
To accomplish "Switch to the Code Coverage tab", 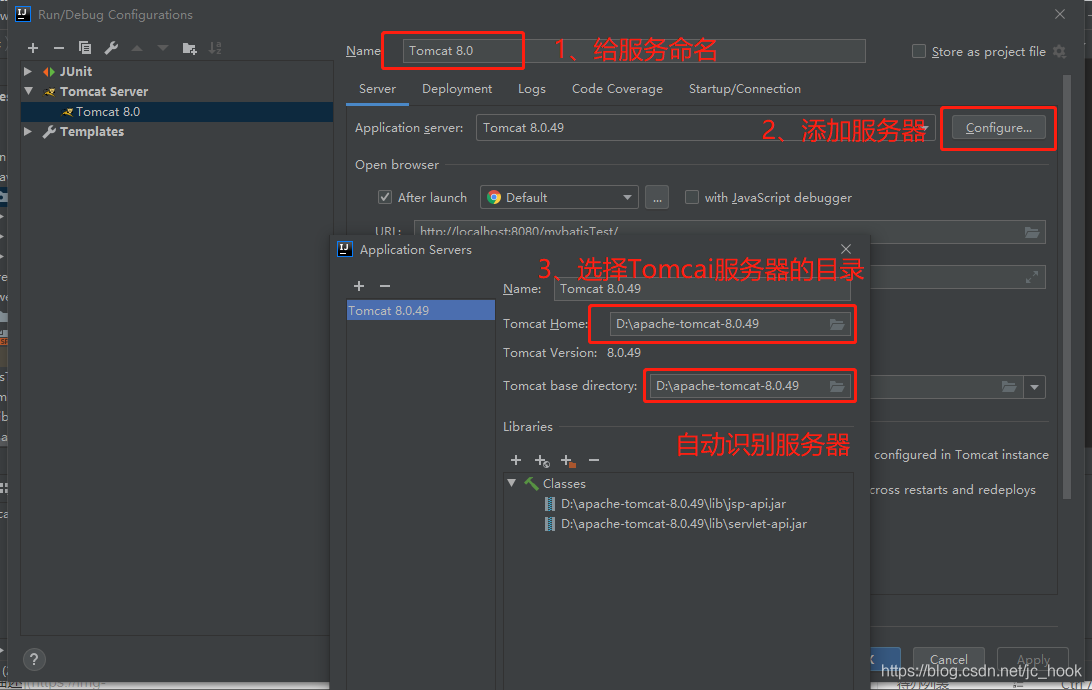I will (617, 89).
